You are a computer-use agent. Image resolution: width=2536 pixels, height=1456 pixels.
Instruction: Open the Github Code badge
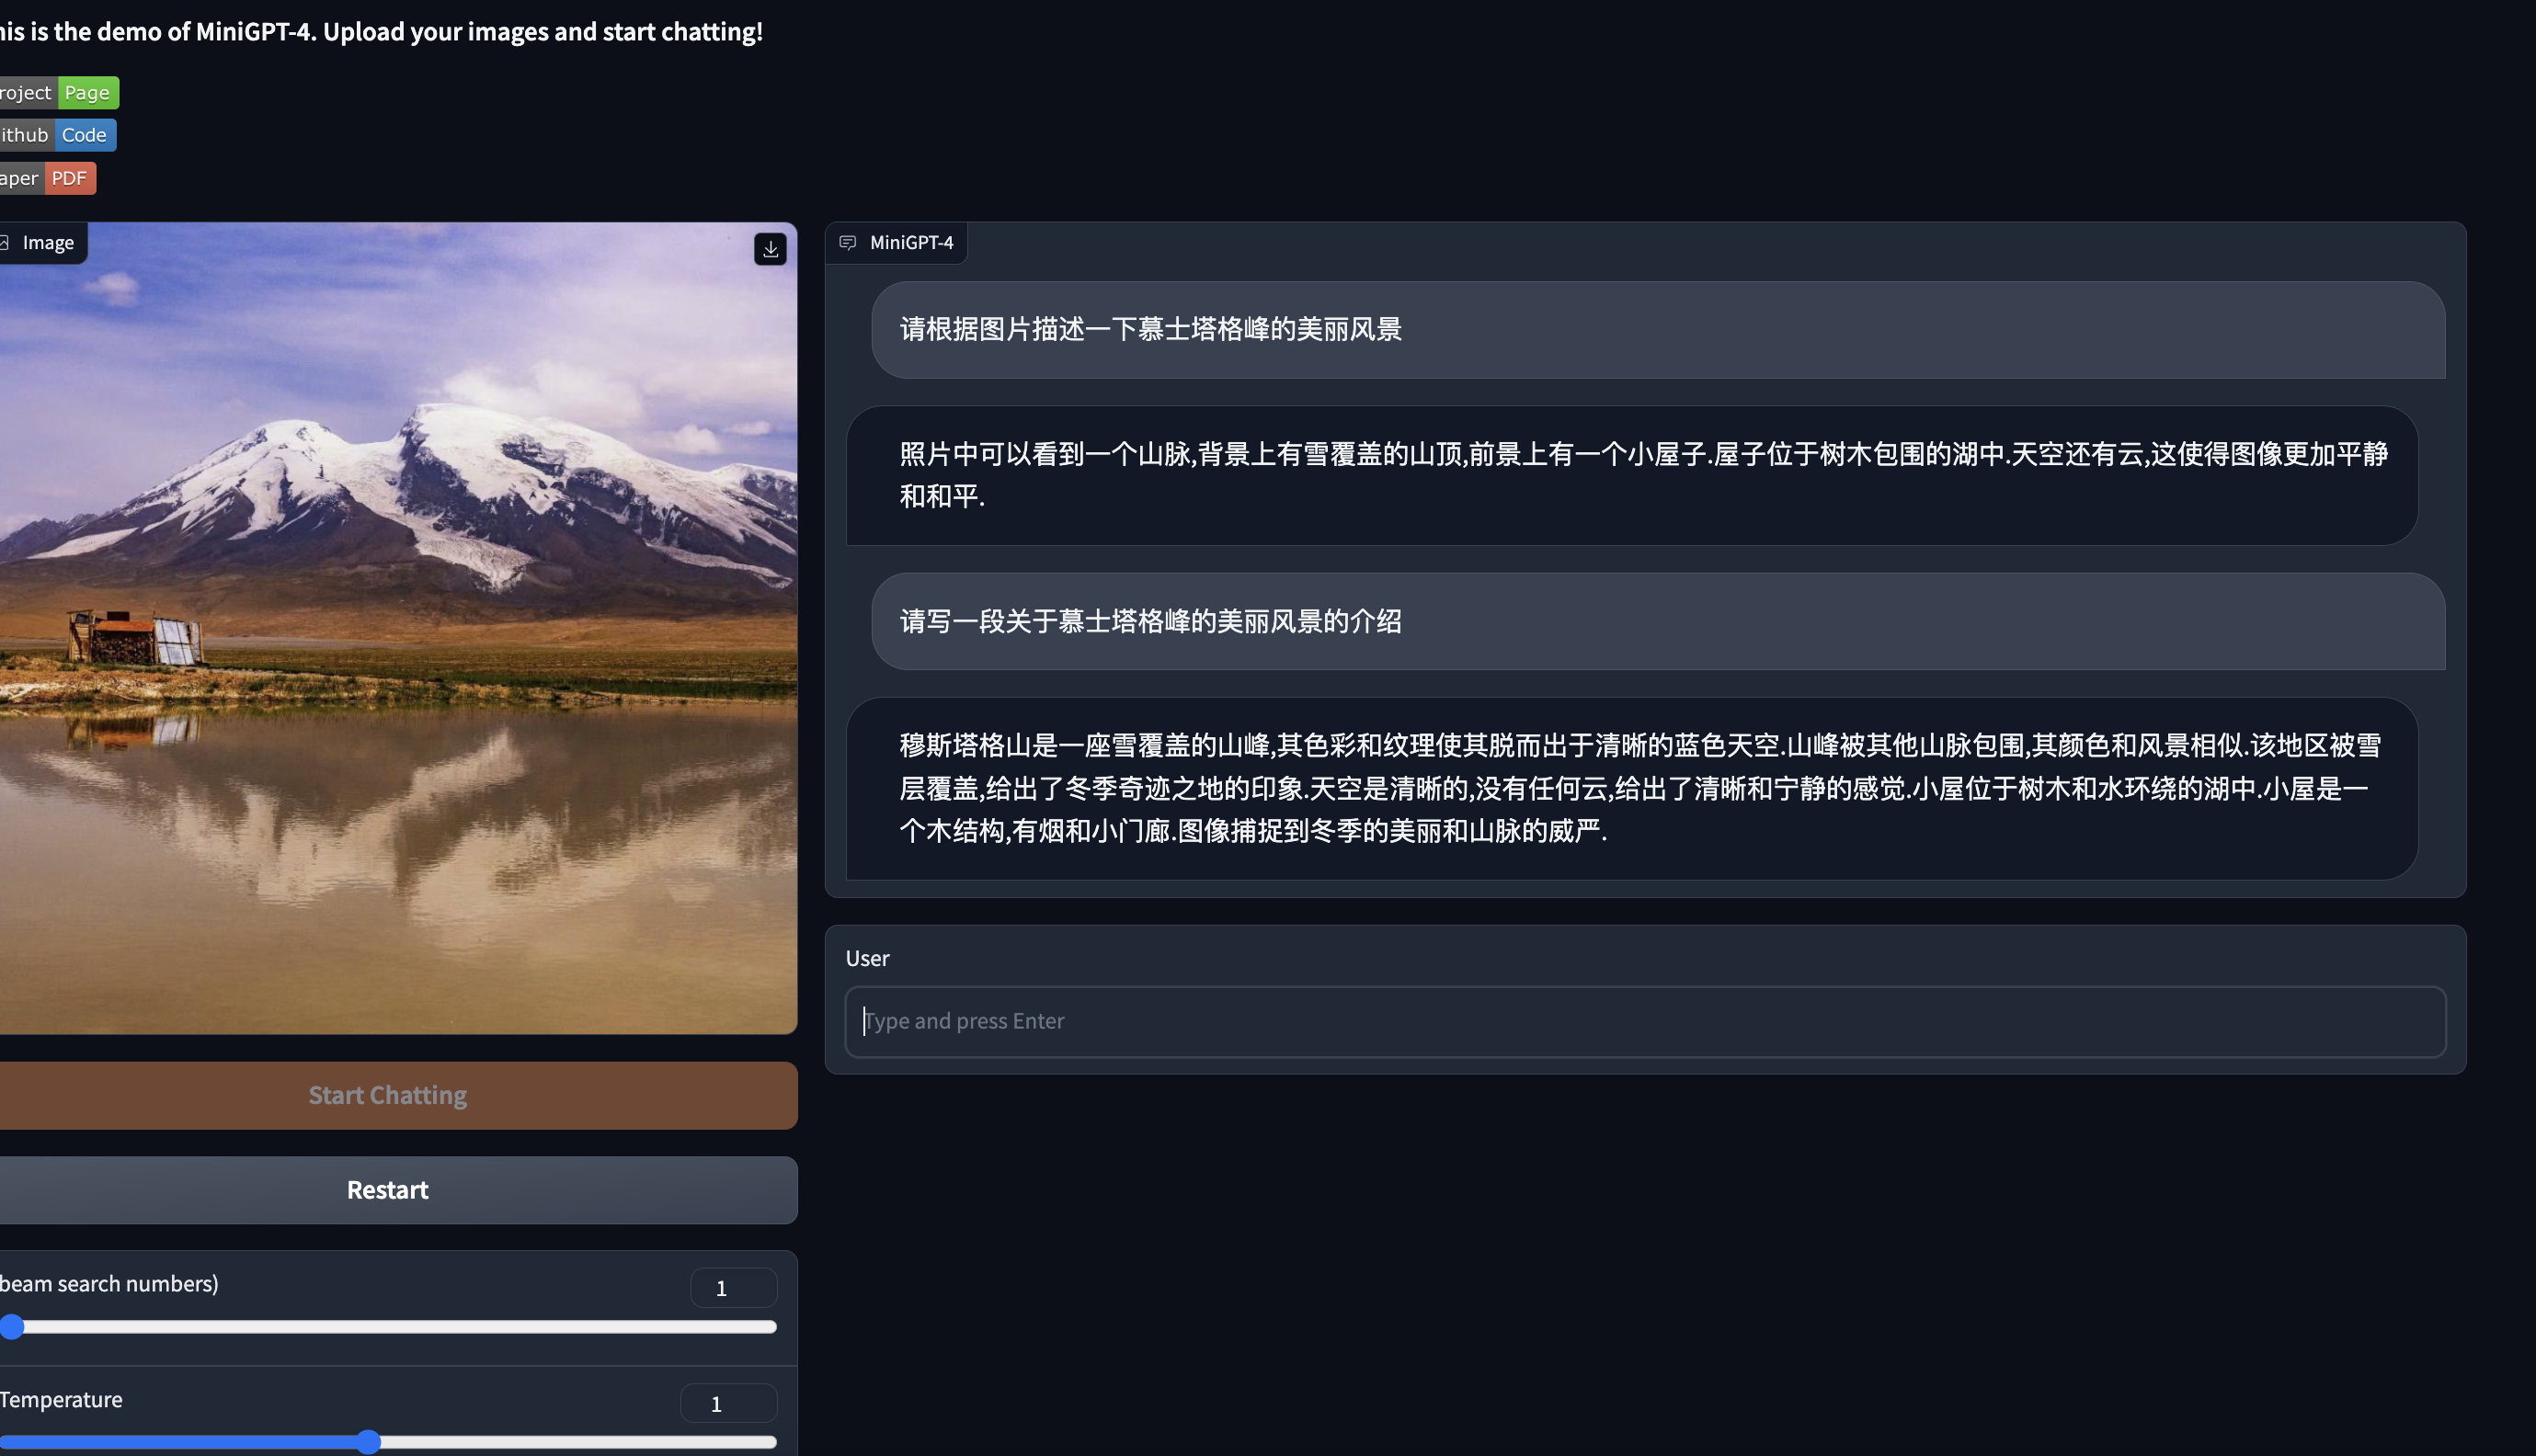[x=56, y=135]
